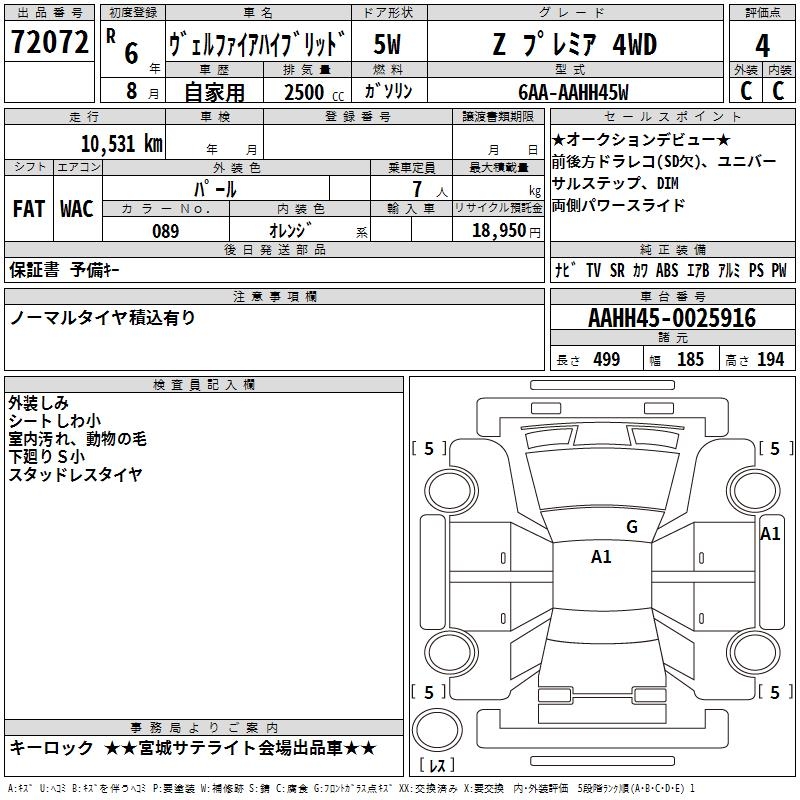Viewport: 800px width, 800px height.
Task: Select the overall evaluation score 4
Action: [762, 45]
